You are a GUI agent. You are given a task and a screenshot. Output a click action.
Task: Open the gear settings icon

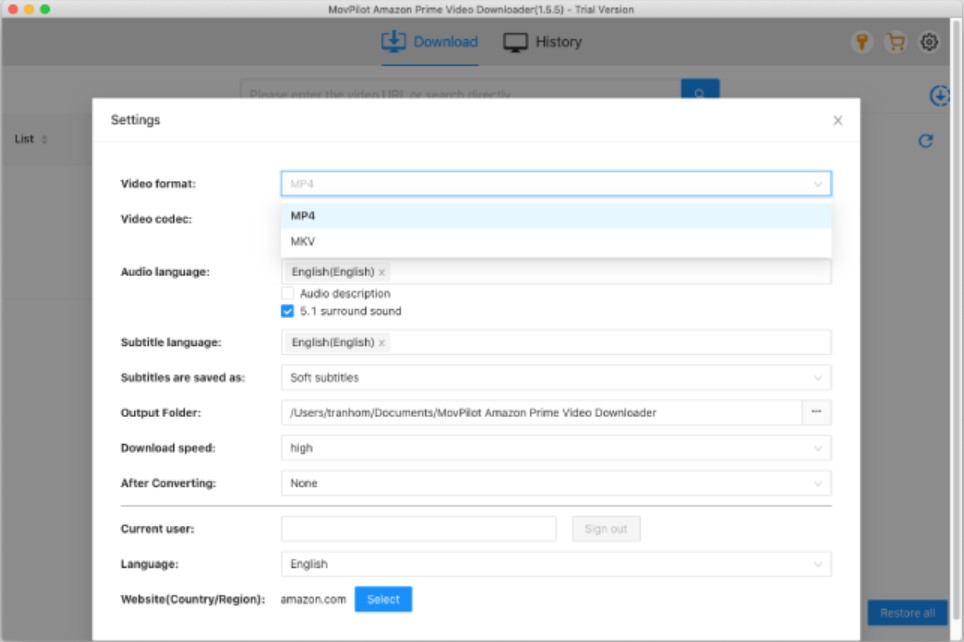928,42
